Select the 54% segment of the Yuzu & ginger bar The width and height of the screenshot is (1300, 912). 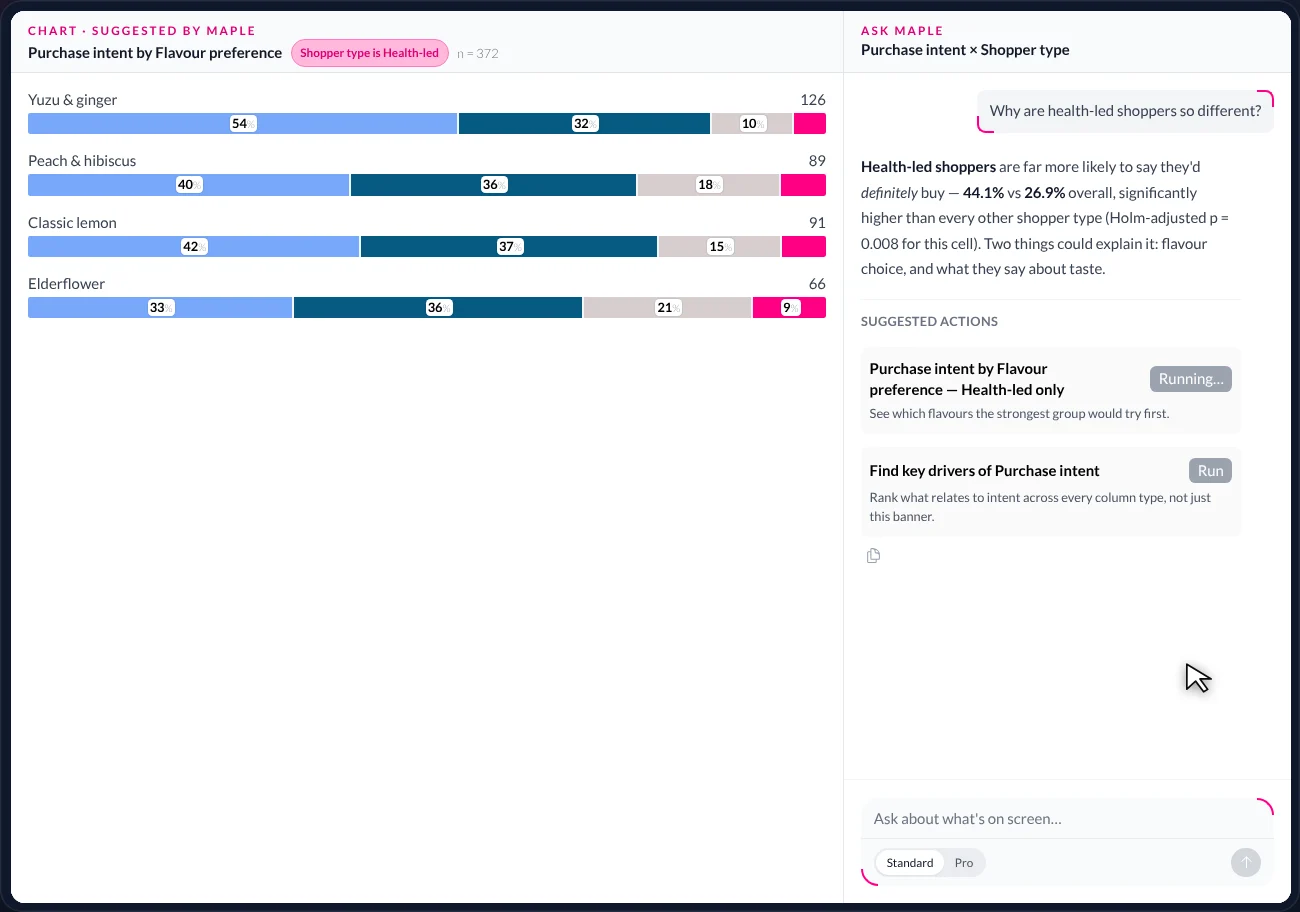(243, 124)
